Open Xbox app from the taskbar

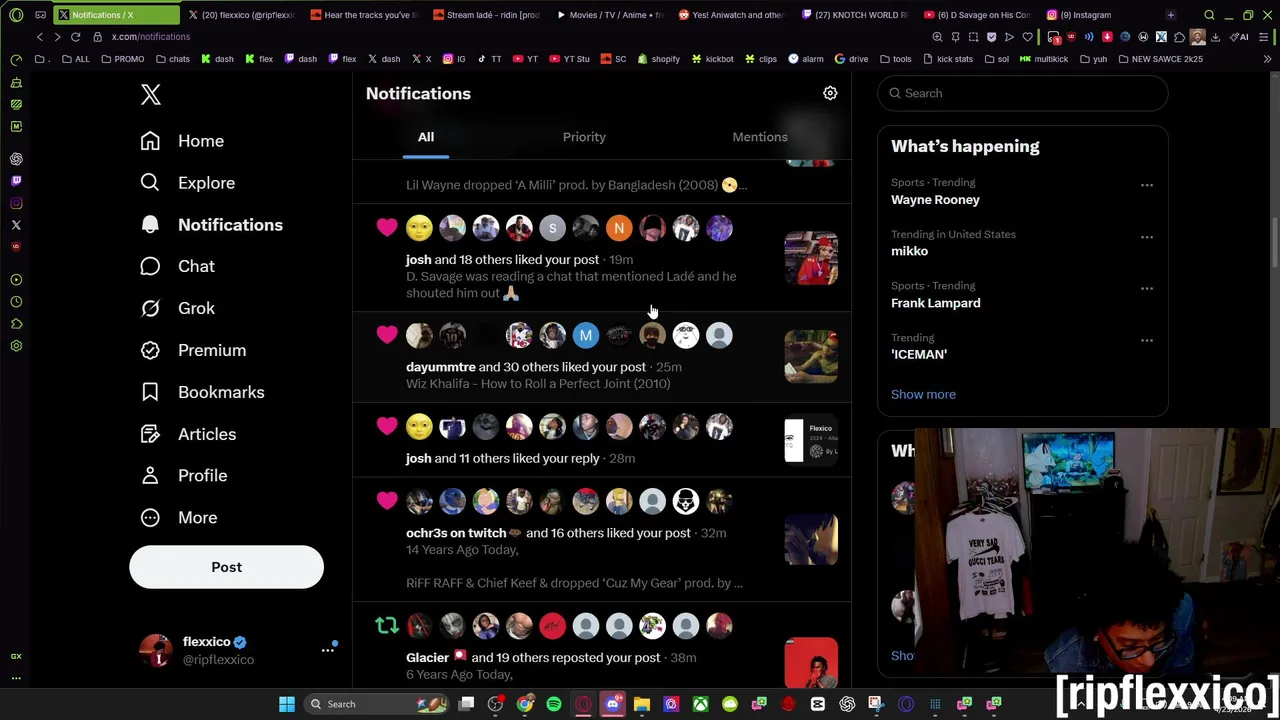click(x=700, y=704)
